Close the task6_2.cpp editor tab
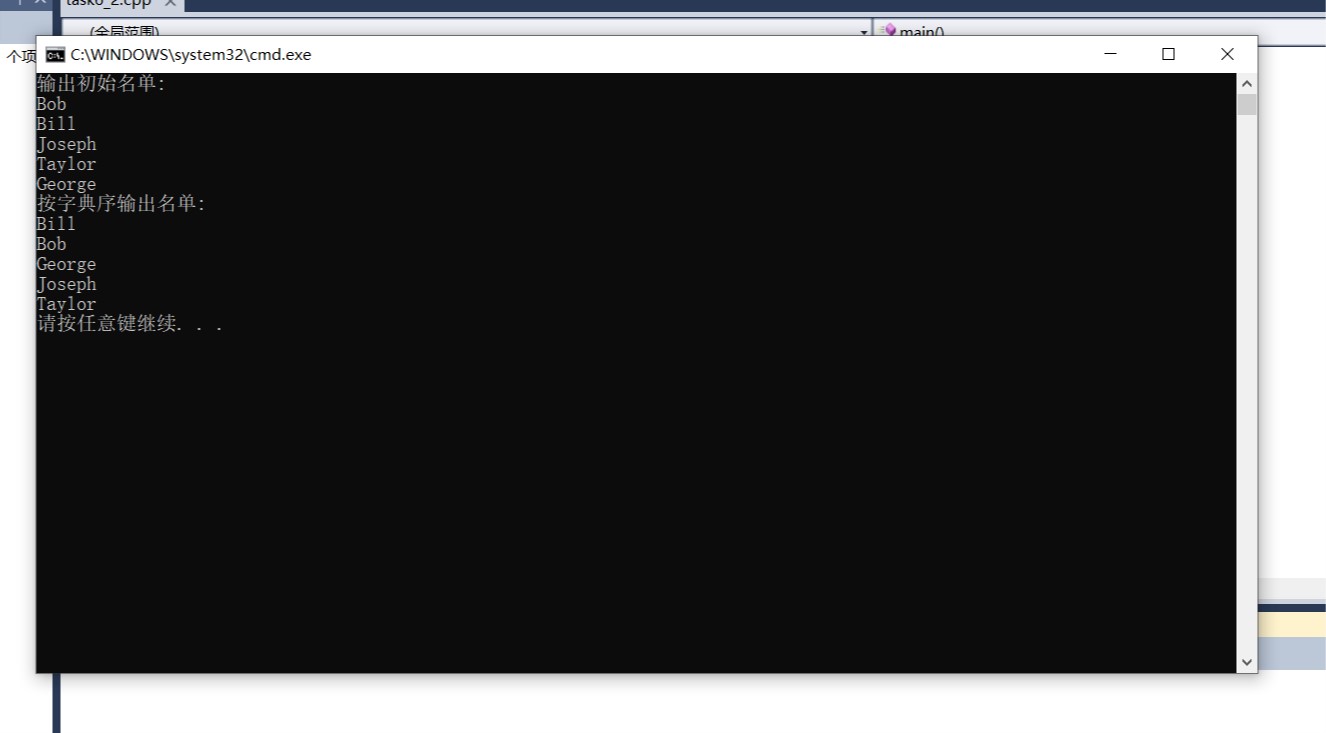1326x733 pixels. tap(170, 3)
